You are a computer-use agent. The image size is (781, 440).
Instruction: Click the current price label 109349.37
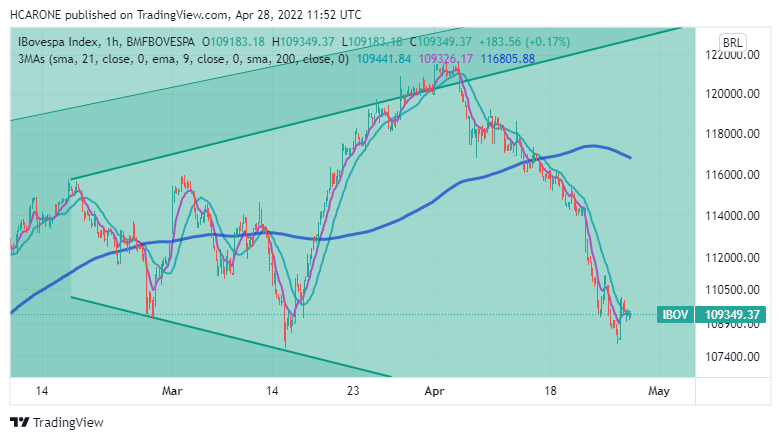pos(733,315)
